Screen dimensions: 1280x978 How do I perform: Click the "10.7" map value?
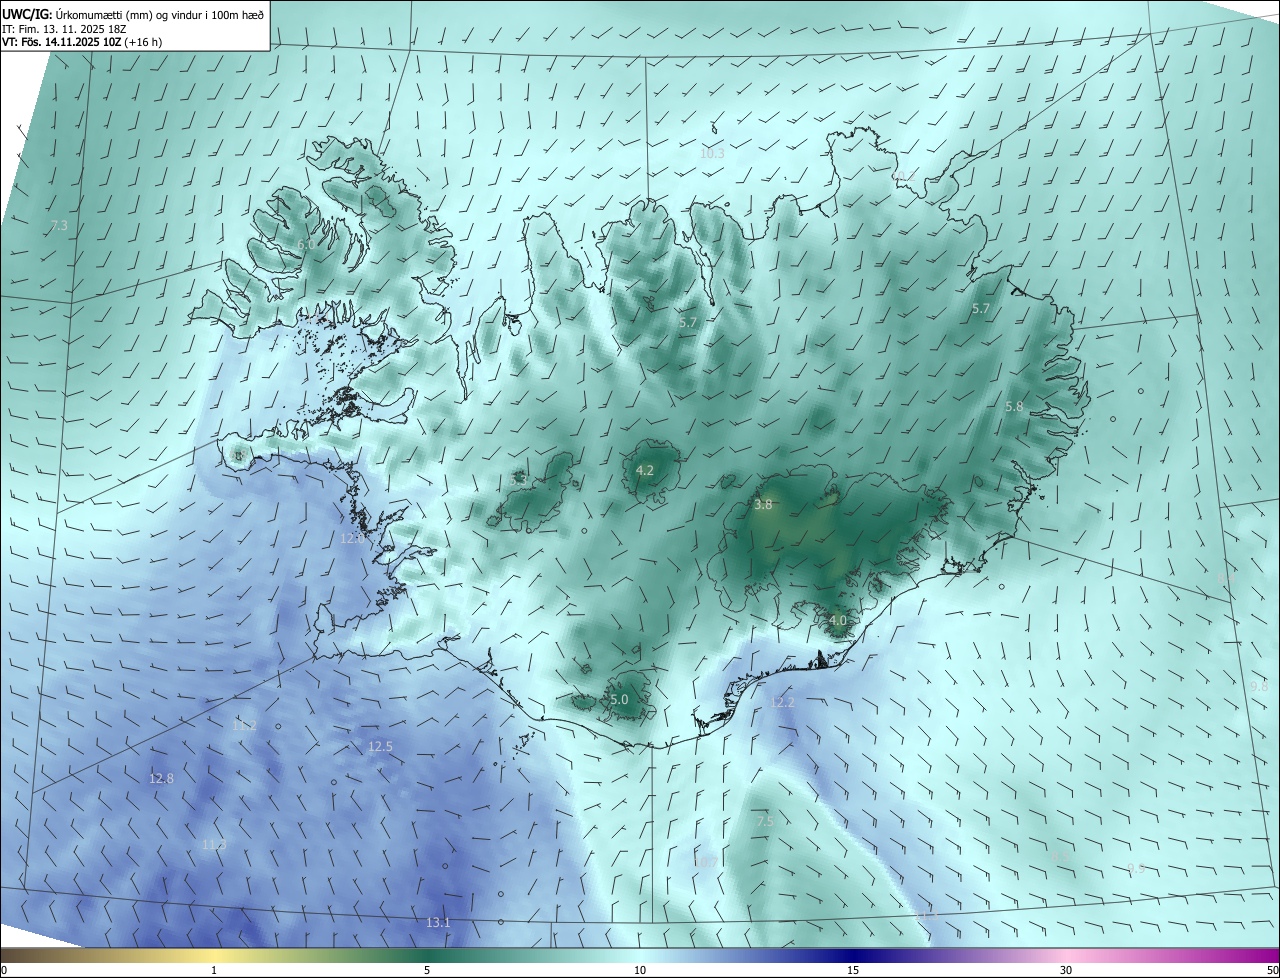pos(705,861)
